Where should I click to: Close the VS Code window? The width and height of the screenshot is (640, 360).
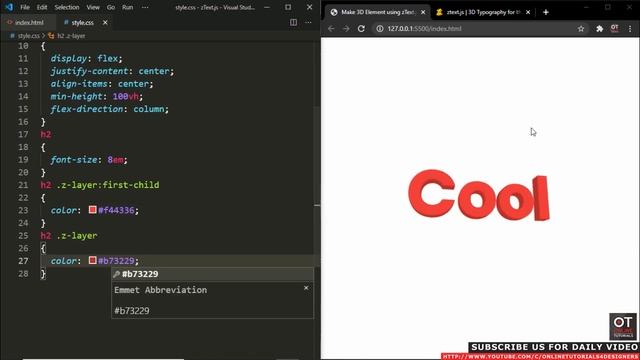click(309, 7)
